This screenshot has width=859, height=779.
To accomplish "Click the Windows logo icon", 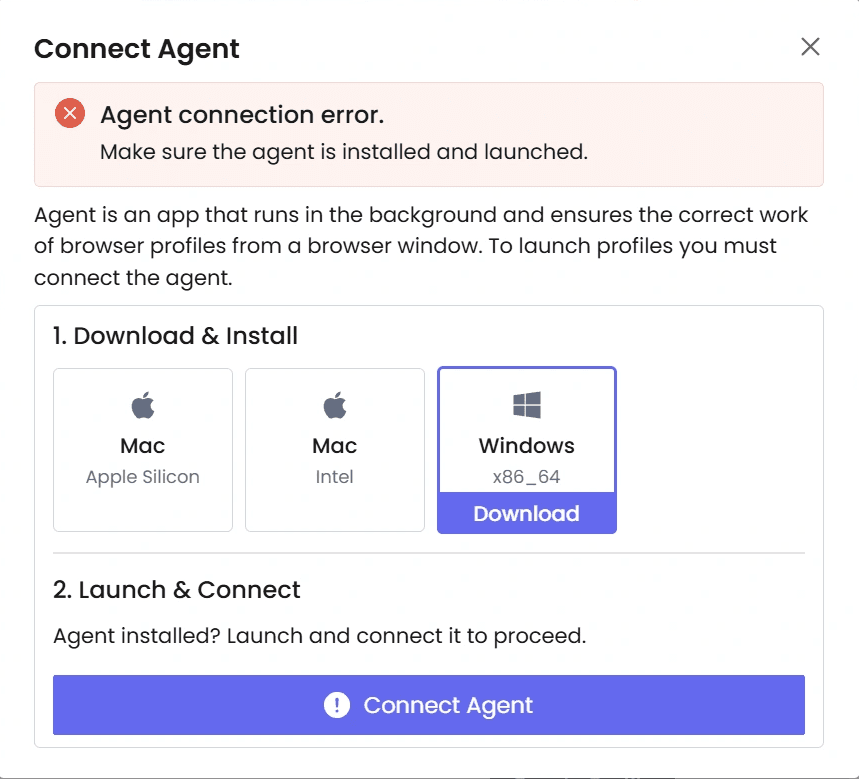I will [x=526, y=405].
